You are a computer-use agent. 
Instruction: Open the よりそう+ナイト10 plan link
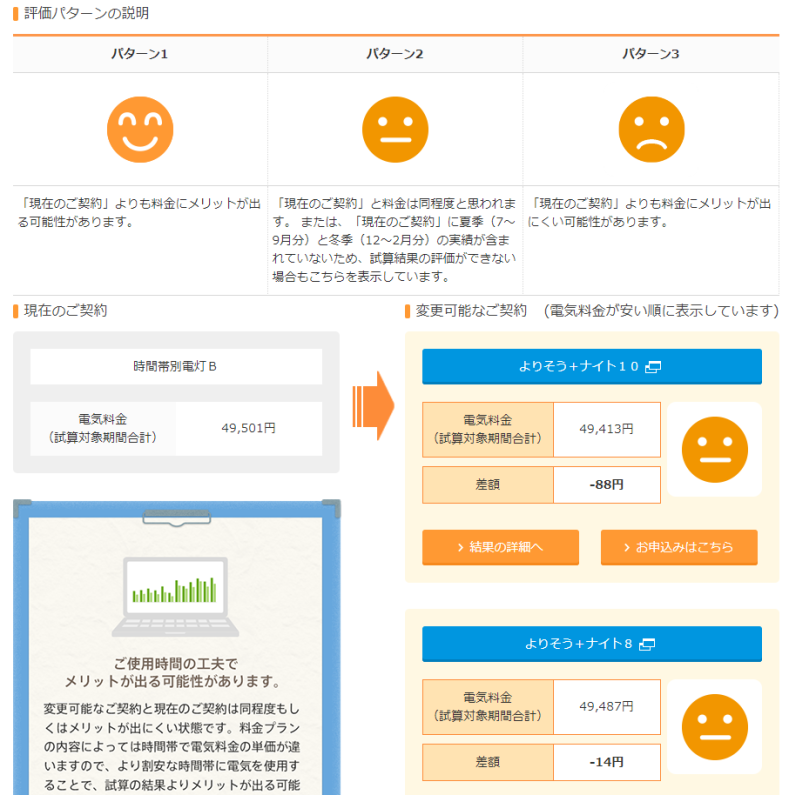(591, 366)
